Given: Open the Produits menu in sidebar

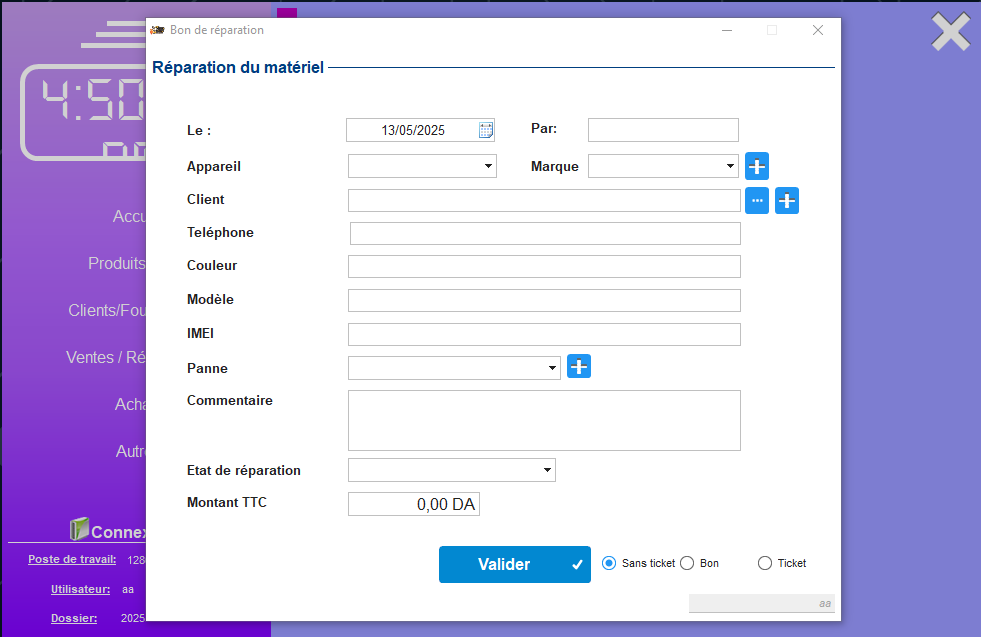Looking at the screenshot, I should 116,264.
